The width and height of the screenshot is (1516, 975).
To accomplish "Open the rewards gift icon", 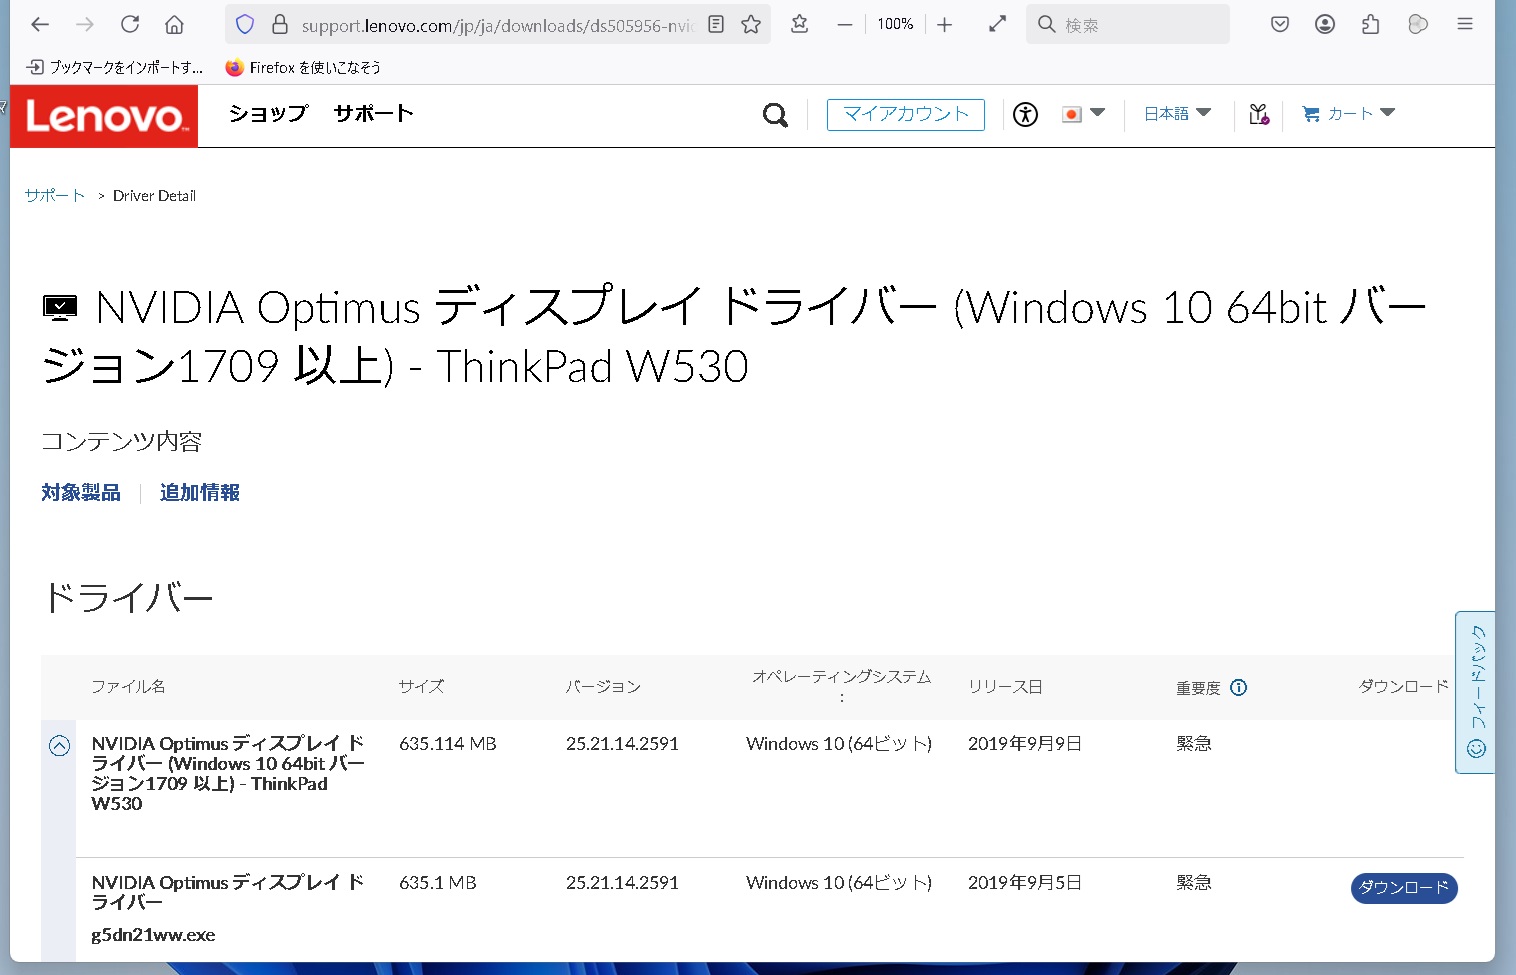I will tap(1259, 114).
